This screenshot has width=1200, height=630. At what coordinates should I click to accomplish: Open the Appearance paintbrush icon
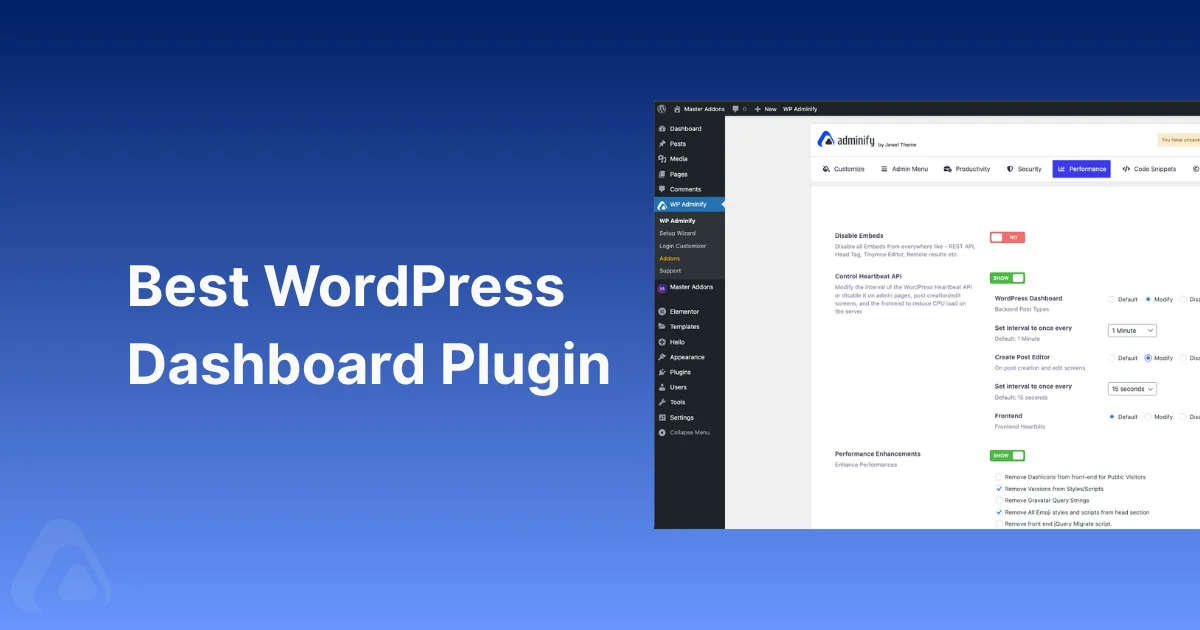click(662, 357)
